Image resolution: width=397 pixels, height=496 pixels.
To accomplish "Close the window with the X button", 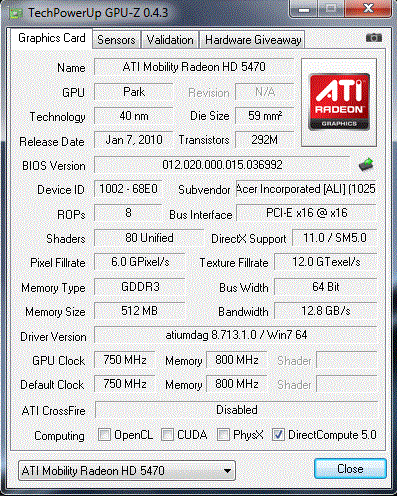I will (368, 9).
